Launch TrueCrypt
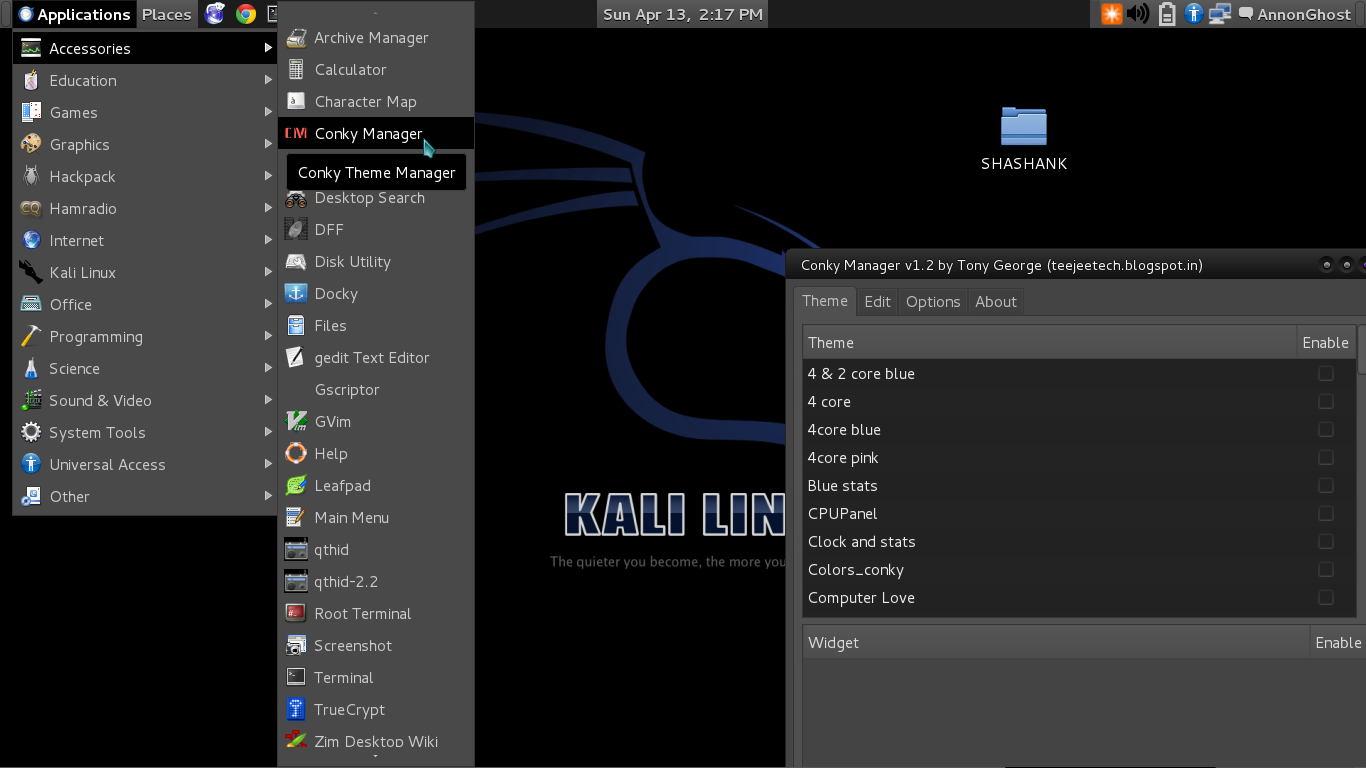 point(345,709)
